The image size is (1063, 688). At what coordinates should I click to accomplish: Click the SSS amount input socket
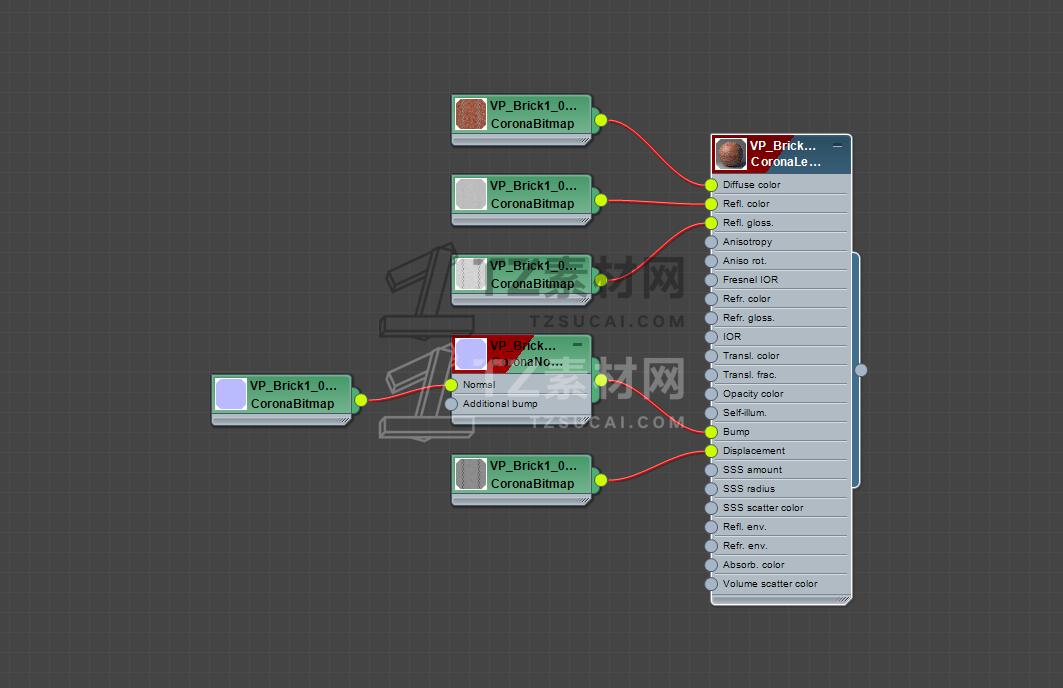coord(711,470)
